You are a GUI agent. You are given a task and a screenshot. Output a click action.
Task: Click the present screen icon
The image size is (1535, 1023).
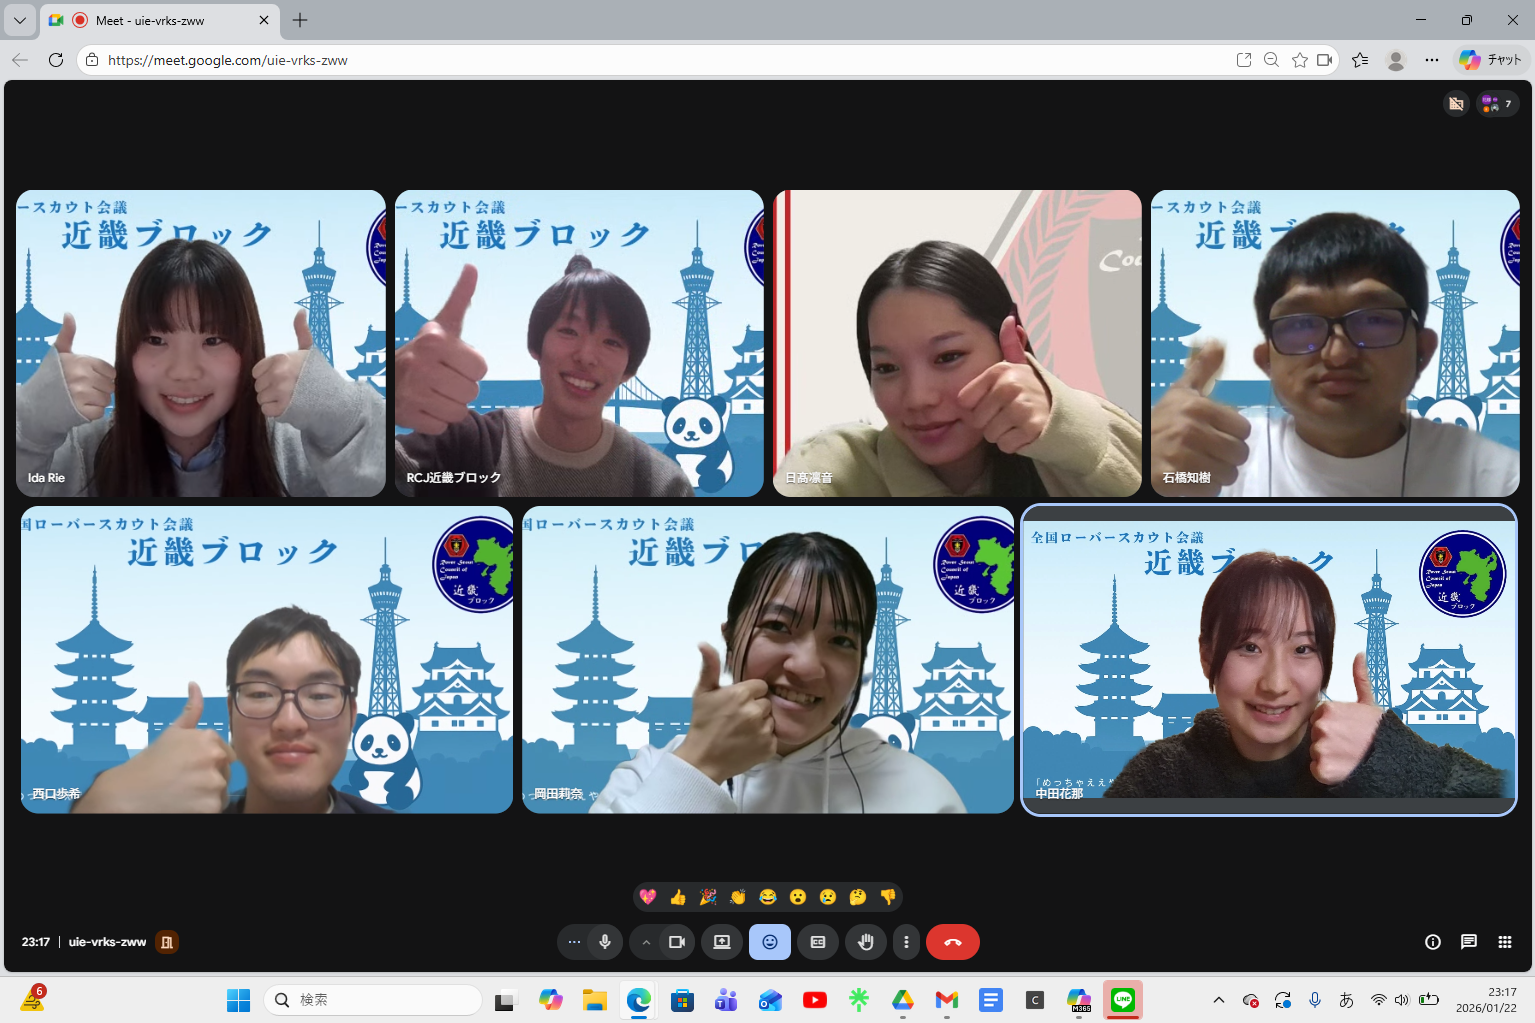click(x=722, y=942)
